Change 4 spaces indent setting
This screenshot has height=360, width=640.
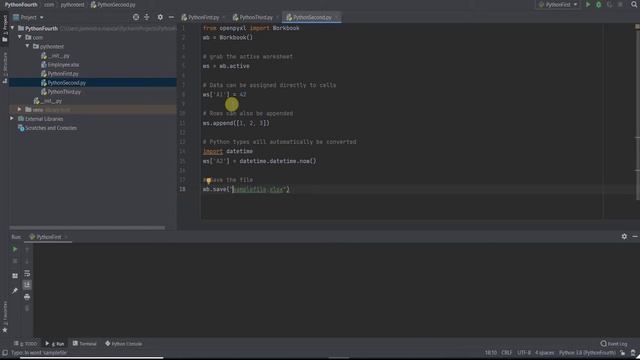click(544, 353)
